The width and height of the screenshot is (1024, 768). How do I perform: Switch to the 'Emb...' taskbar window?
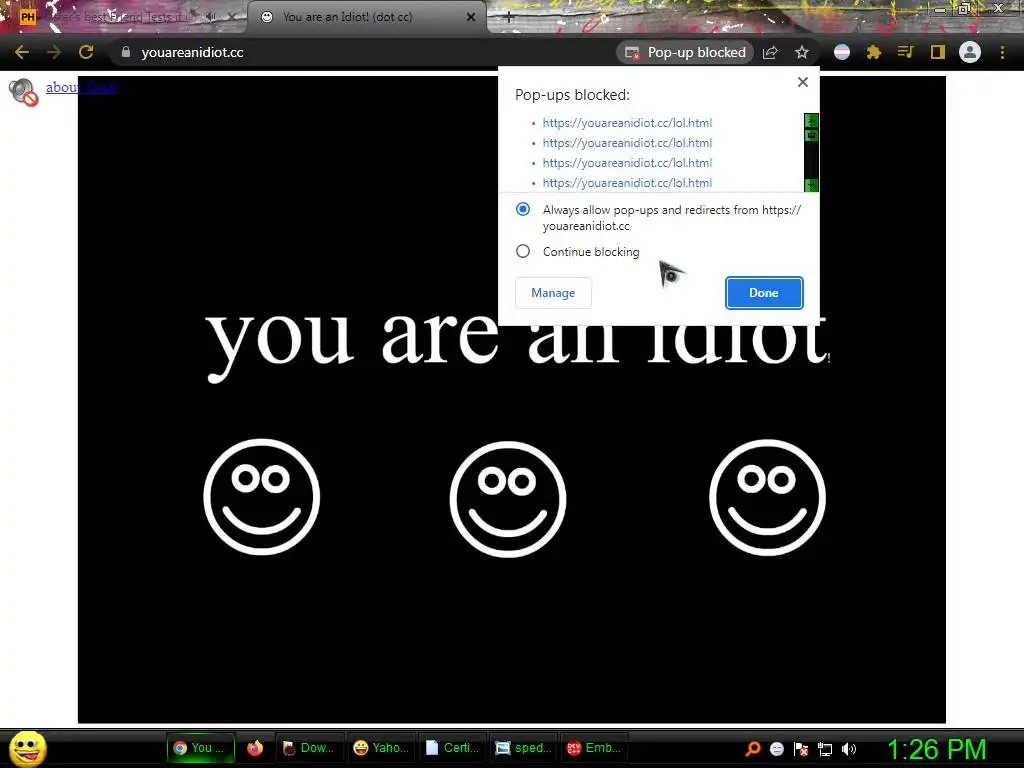[x=594, y=748]
